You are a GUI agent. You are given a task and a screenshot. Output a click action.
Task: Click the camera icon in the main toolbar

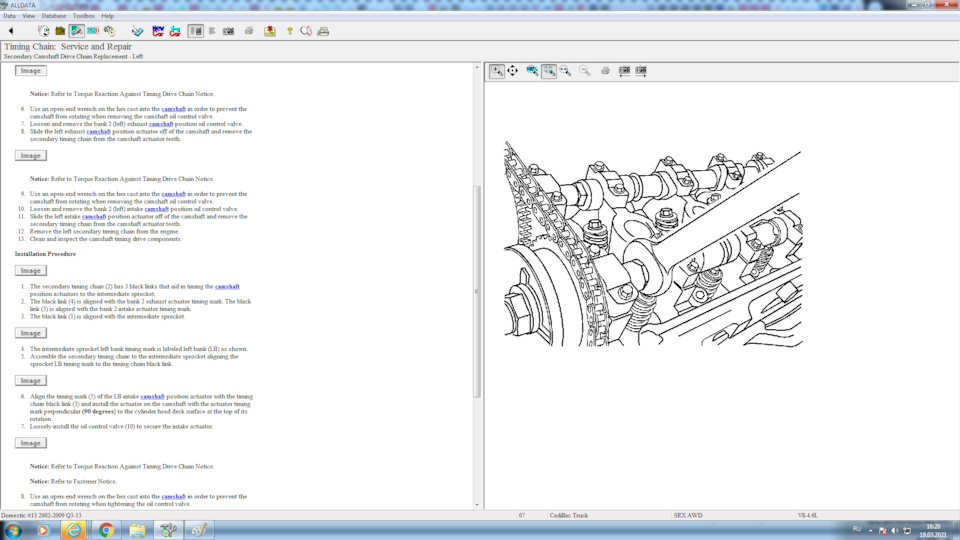[x=229, y=31]
